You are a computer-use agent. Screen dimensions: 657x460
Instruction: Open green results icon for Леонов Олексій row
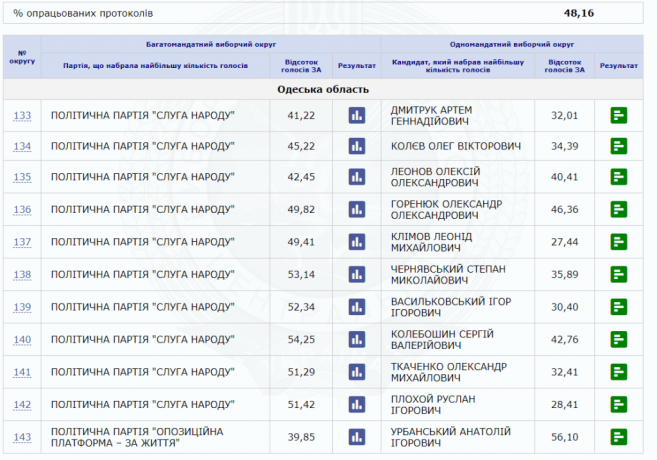click(x=618, y=177)
